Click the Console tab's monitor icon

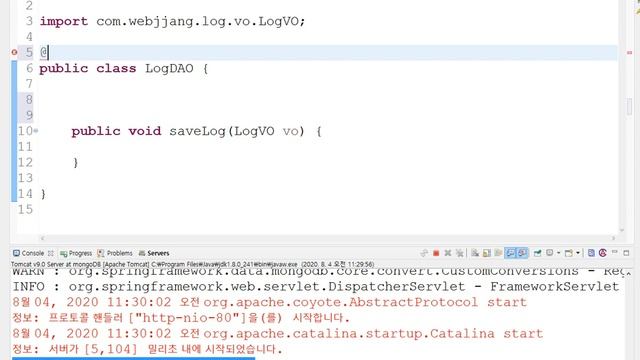click(x=16, y=253)
